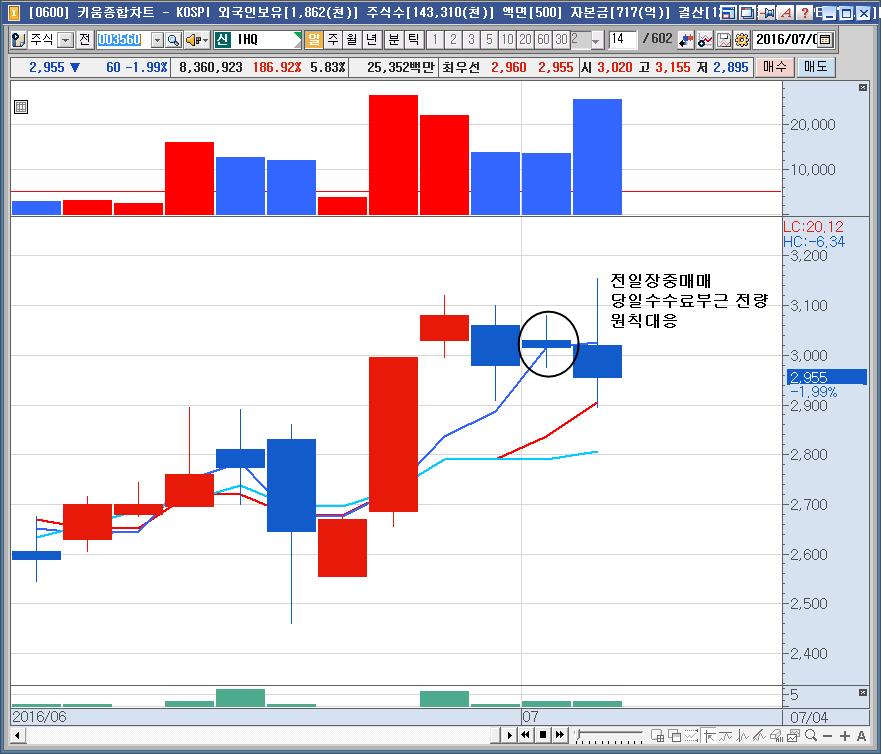
Task: Click the eraser with bars icon
Action: coord(776,735)
